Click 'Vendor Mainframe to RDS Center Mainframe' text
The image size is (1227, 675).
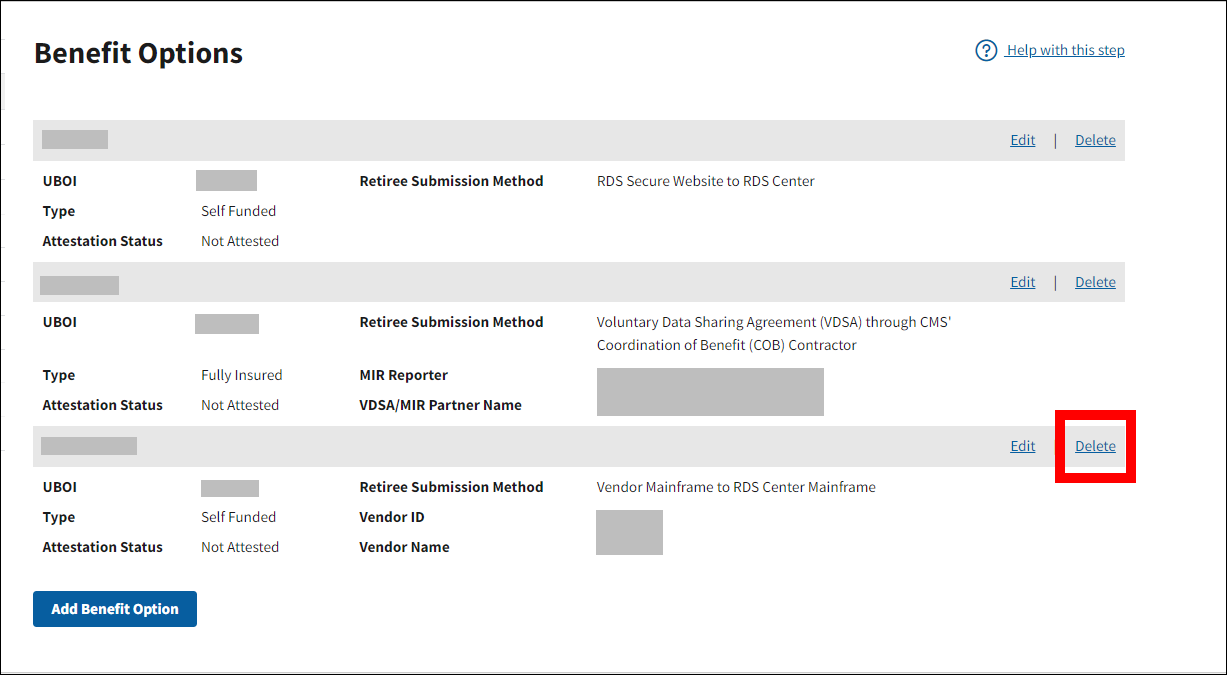pos(736,487)
